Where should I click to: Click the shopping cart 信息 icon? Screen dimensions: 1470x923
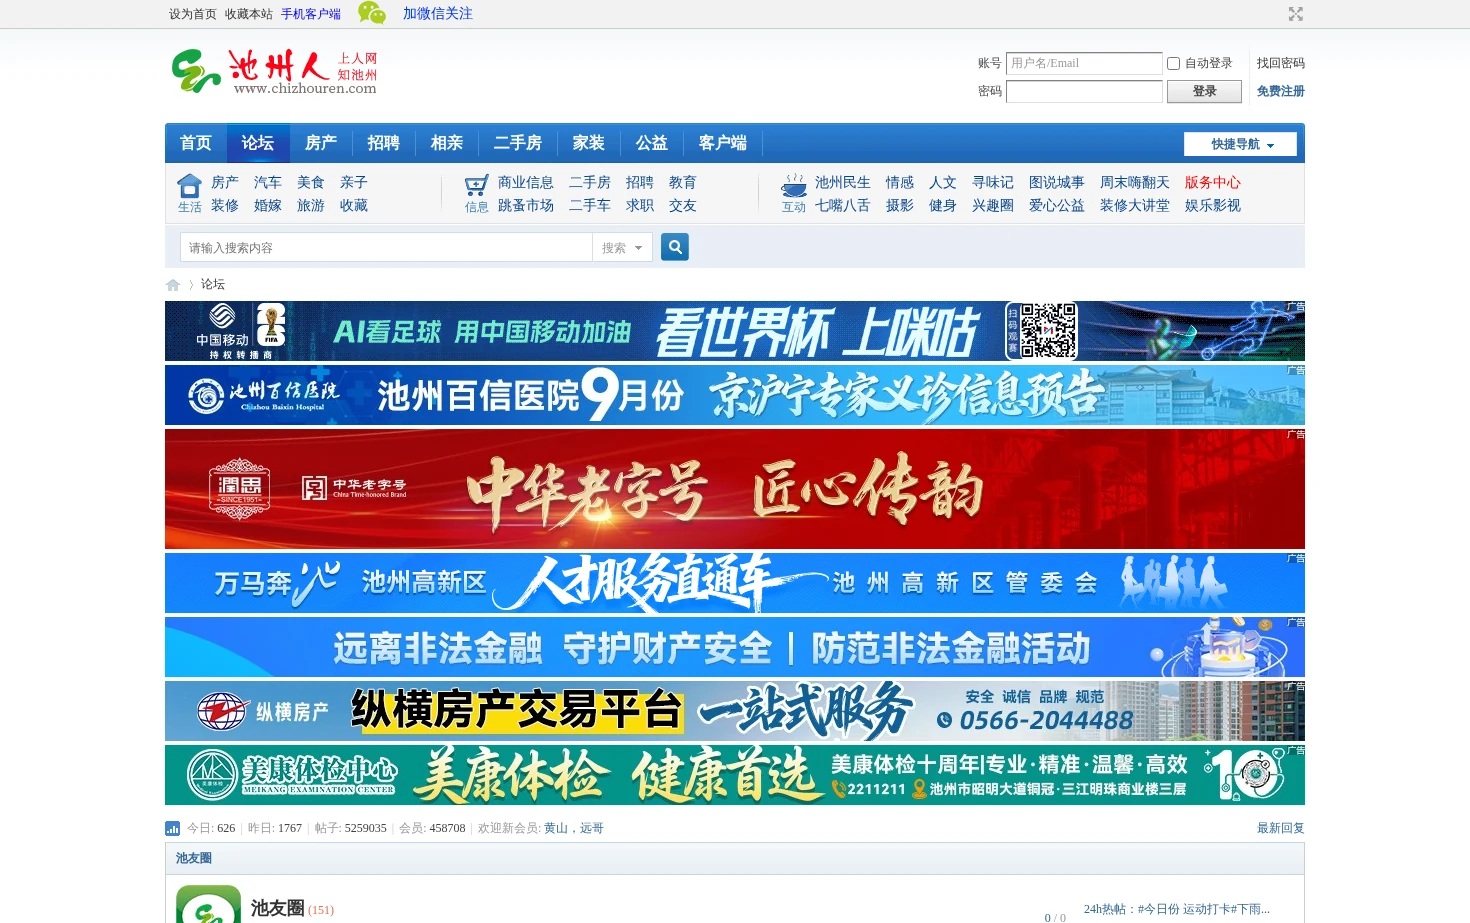[477, 186]
